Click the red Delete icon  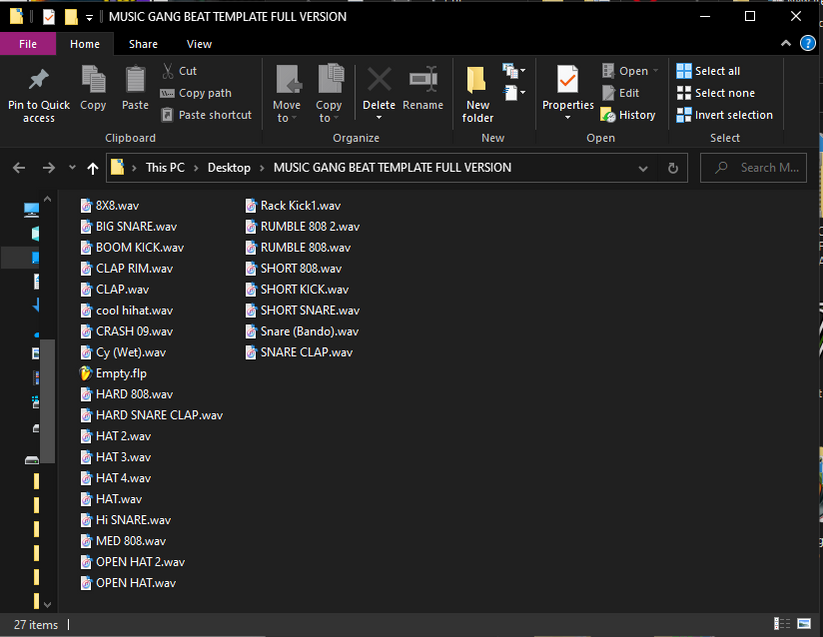coord(379,80)
